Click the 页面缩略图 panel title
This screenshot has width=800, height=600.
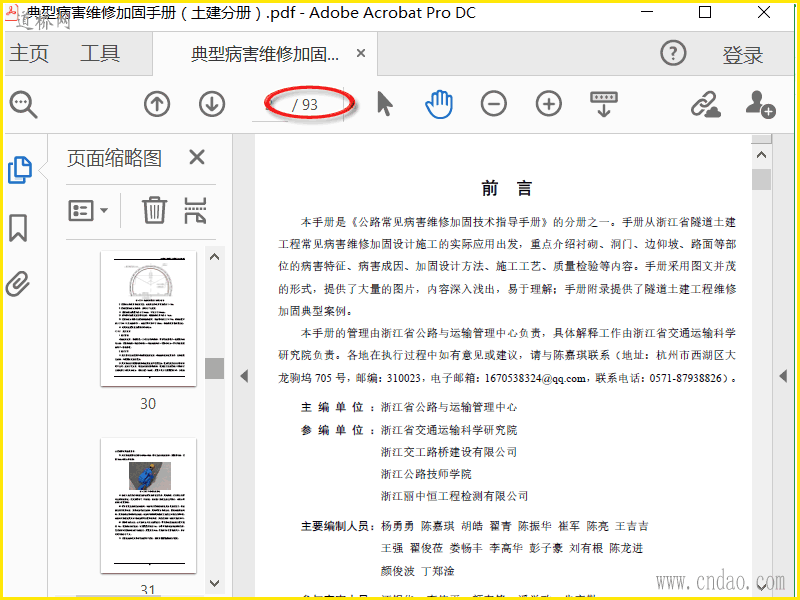click(114, 158)
